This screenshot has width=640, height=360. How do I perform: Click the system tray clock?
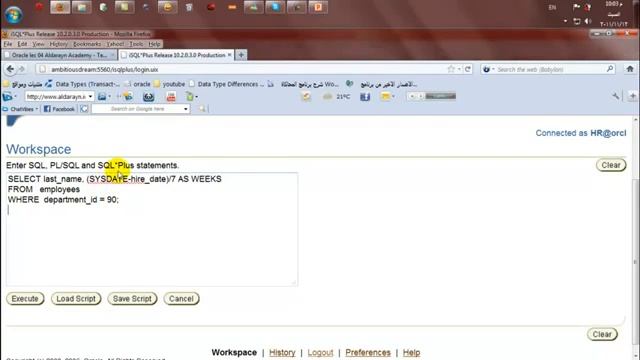click(x=613, y=14)
